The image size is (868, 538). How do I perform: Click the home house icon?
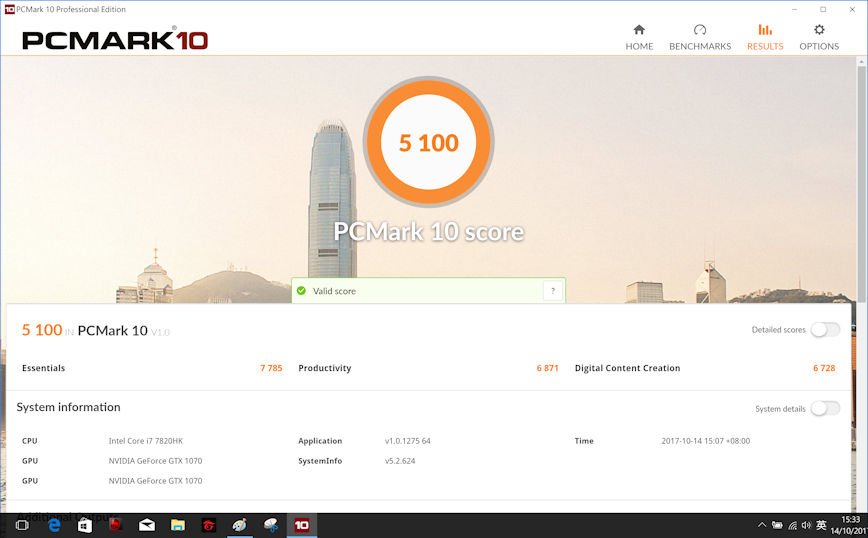639,29
